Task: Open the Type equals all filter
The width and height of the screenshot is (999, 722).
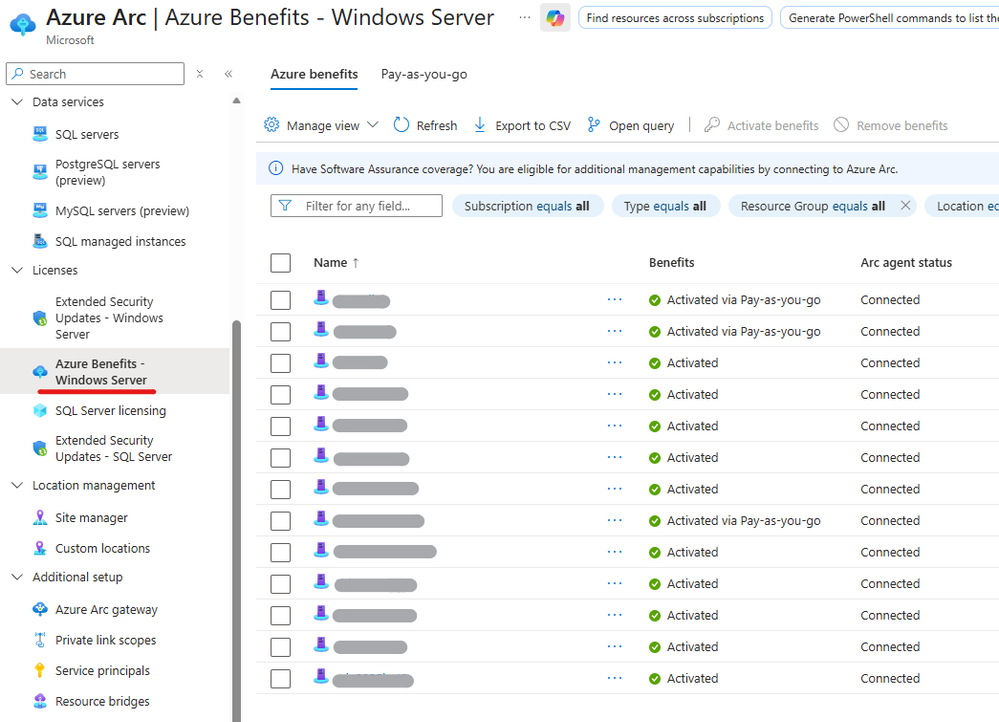Action: [665, 206]
